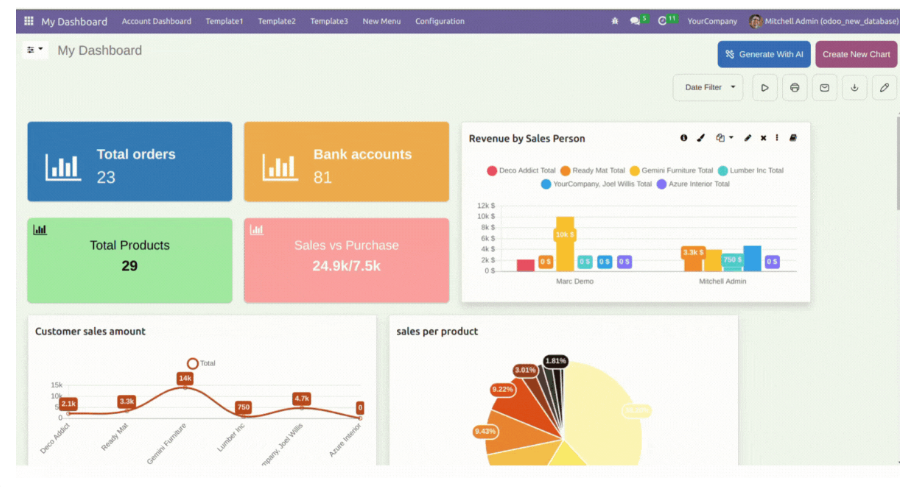Open Total orders tile
This screenshot has height=487, width=910.
(129, 161)
